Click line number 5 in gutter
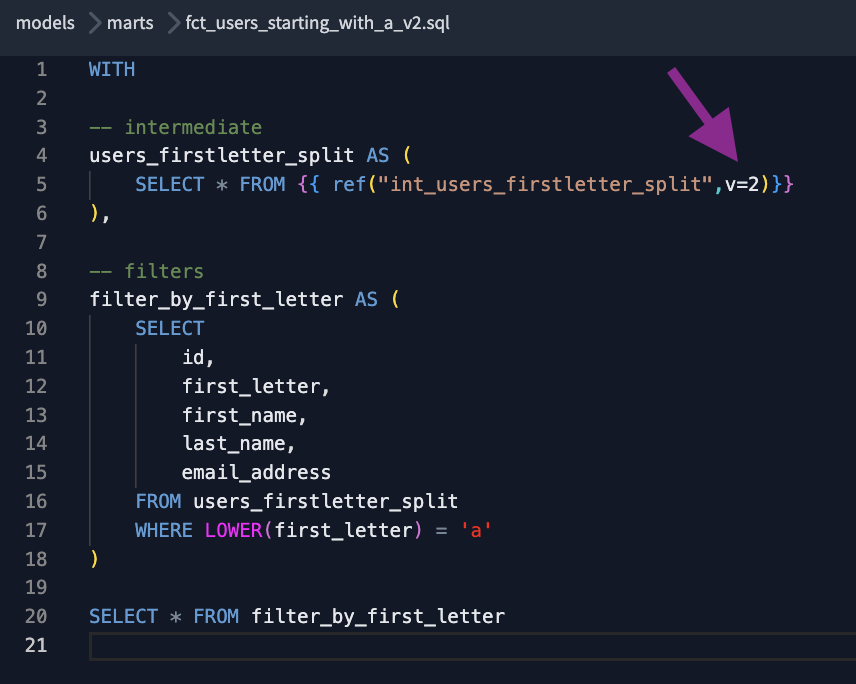The width and height of the screenshot is (856, 684). click(x=41, y=185)
